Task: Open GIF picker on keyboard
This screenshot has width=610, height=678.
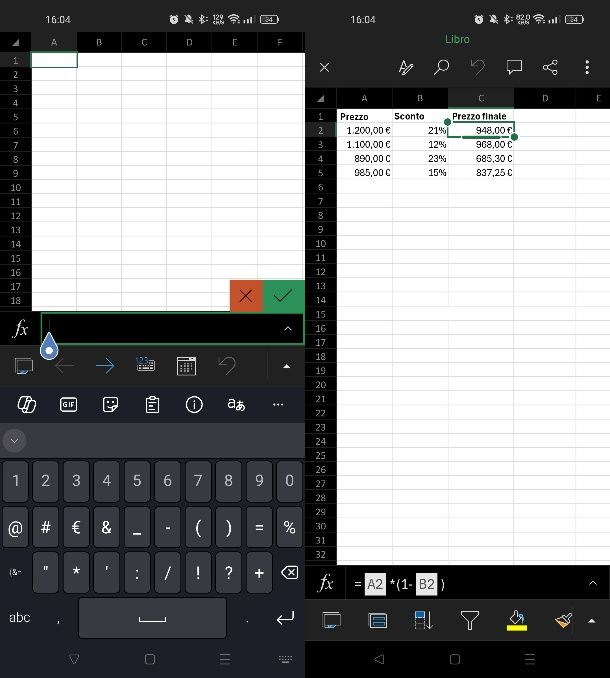Action: pyautogui.click(x=68, y=405)
